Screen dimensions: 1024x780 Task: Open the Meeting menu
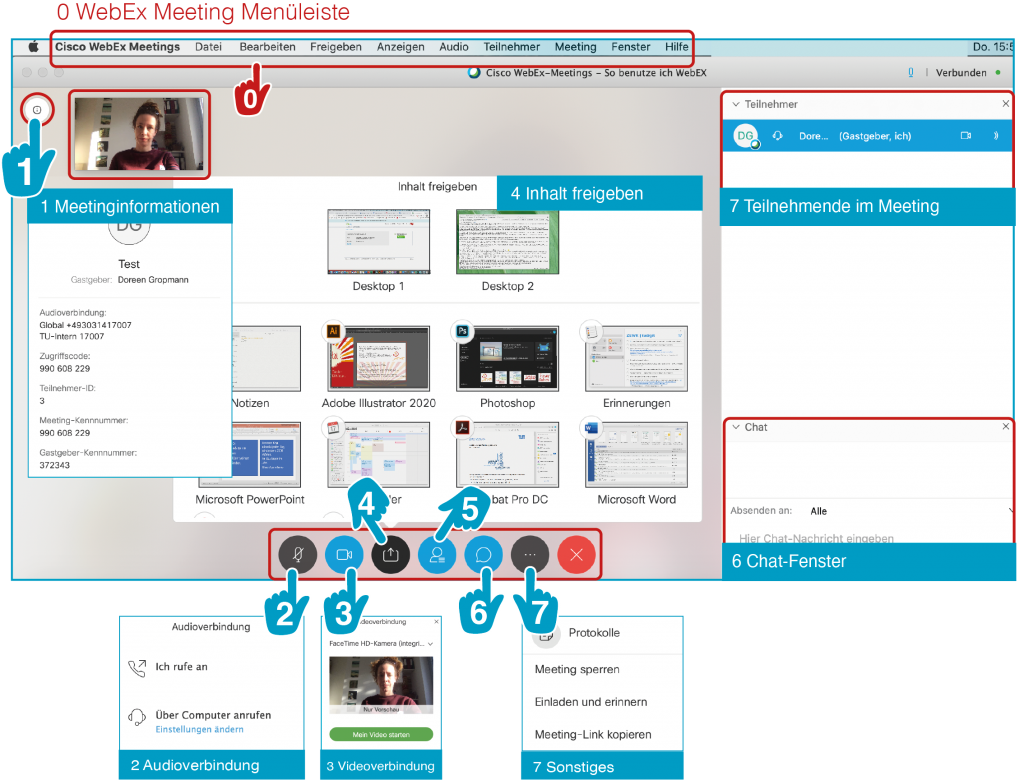(x=575, y=46)
